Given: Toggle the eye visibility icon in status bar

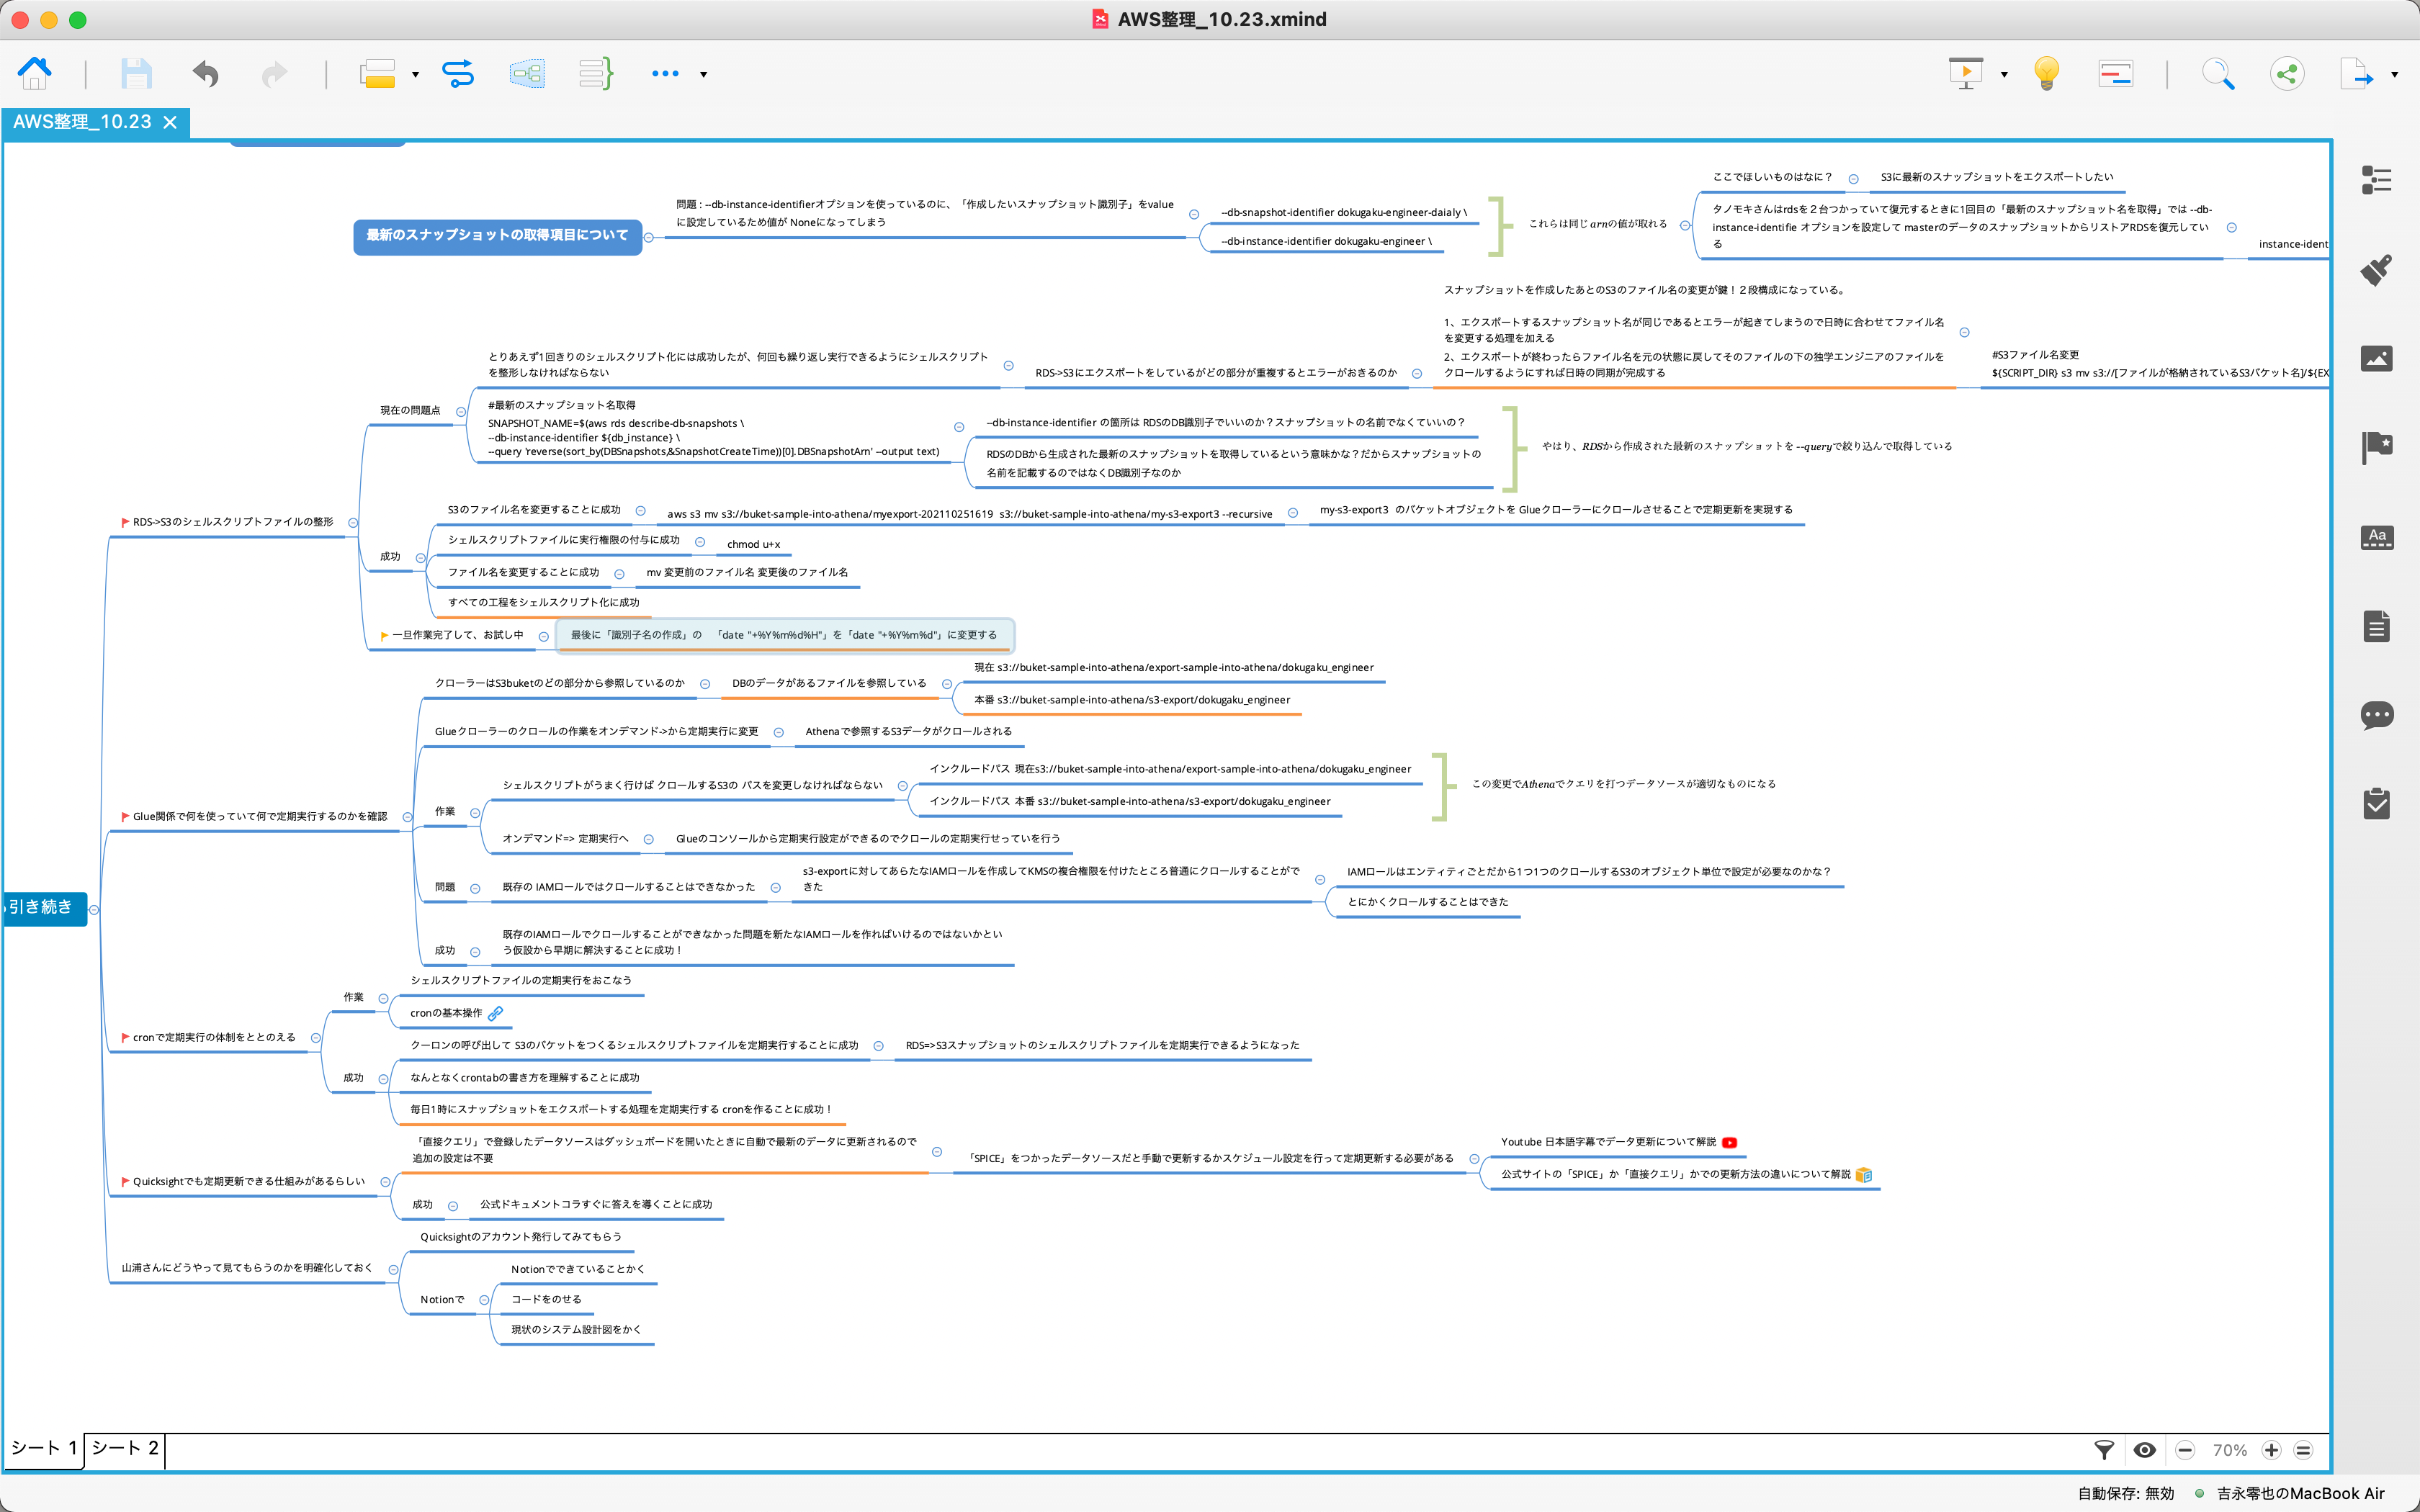Looking at the screenshot, I should click(2144, 1450).
